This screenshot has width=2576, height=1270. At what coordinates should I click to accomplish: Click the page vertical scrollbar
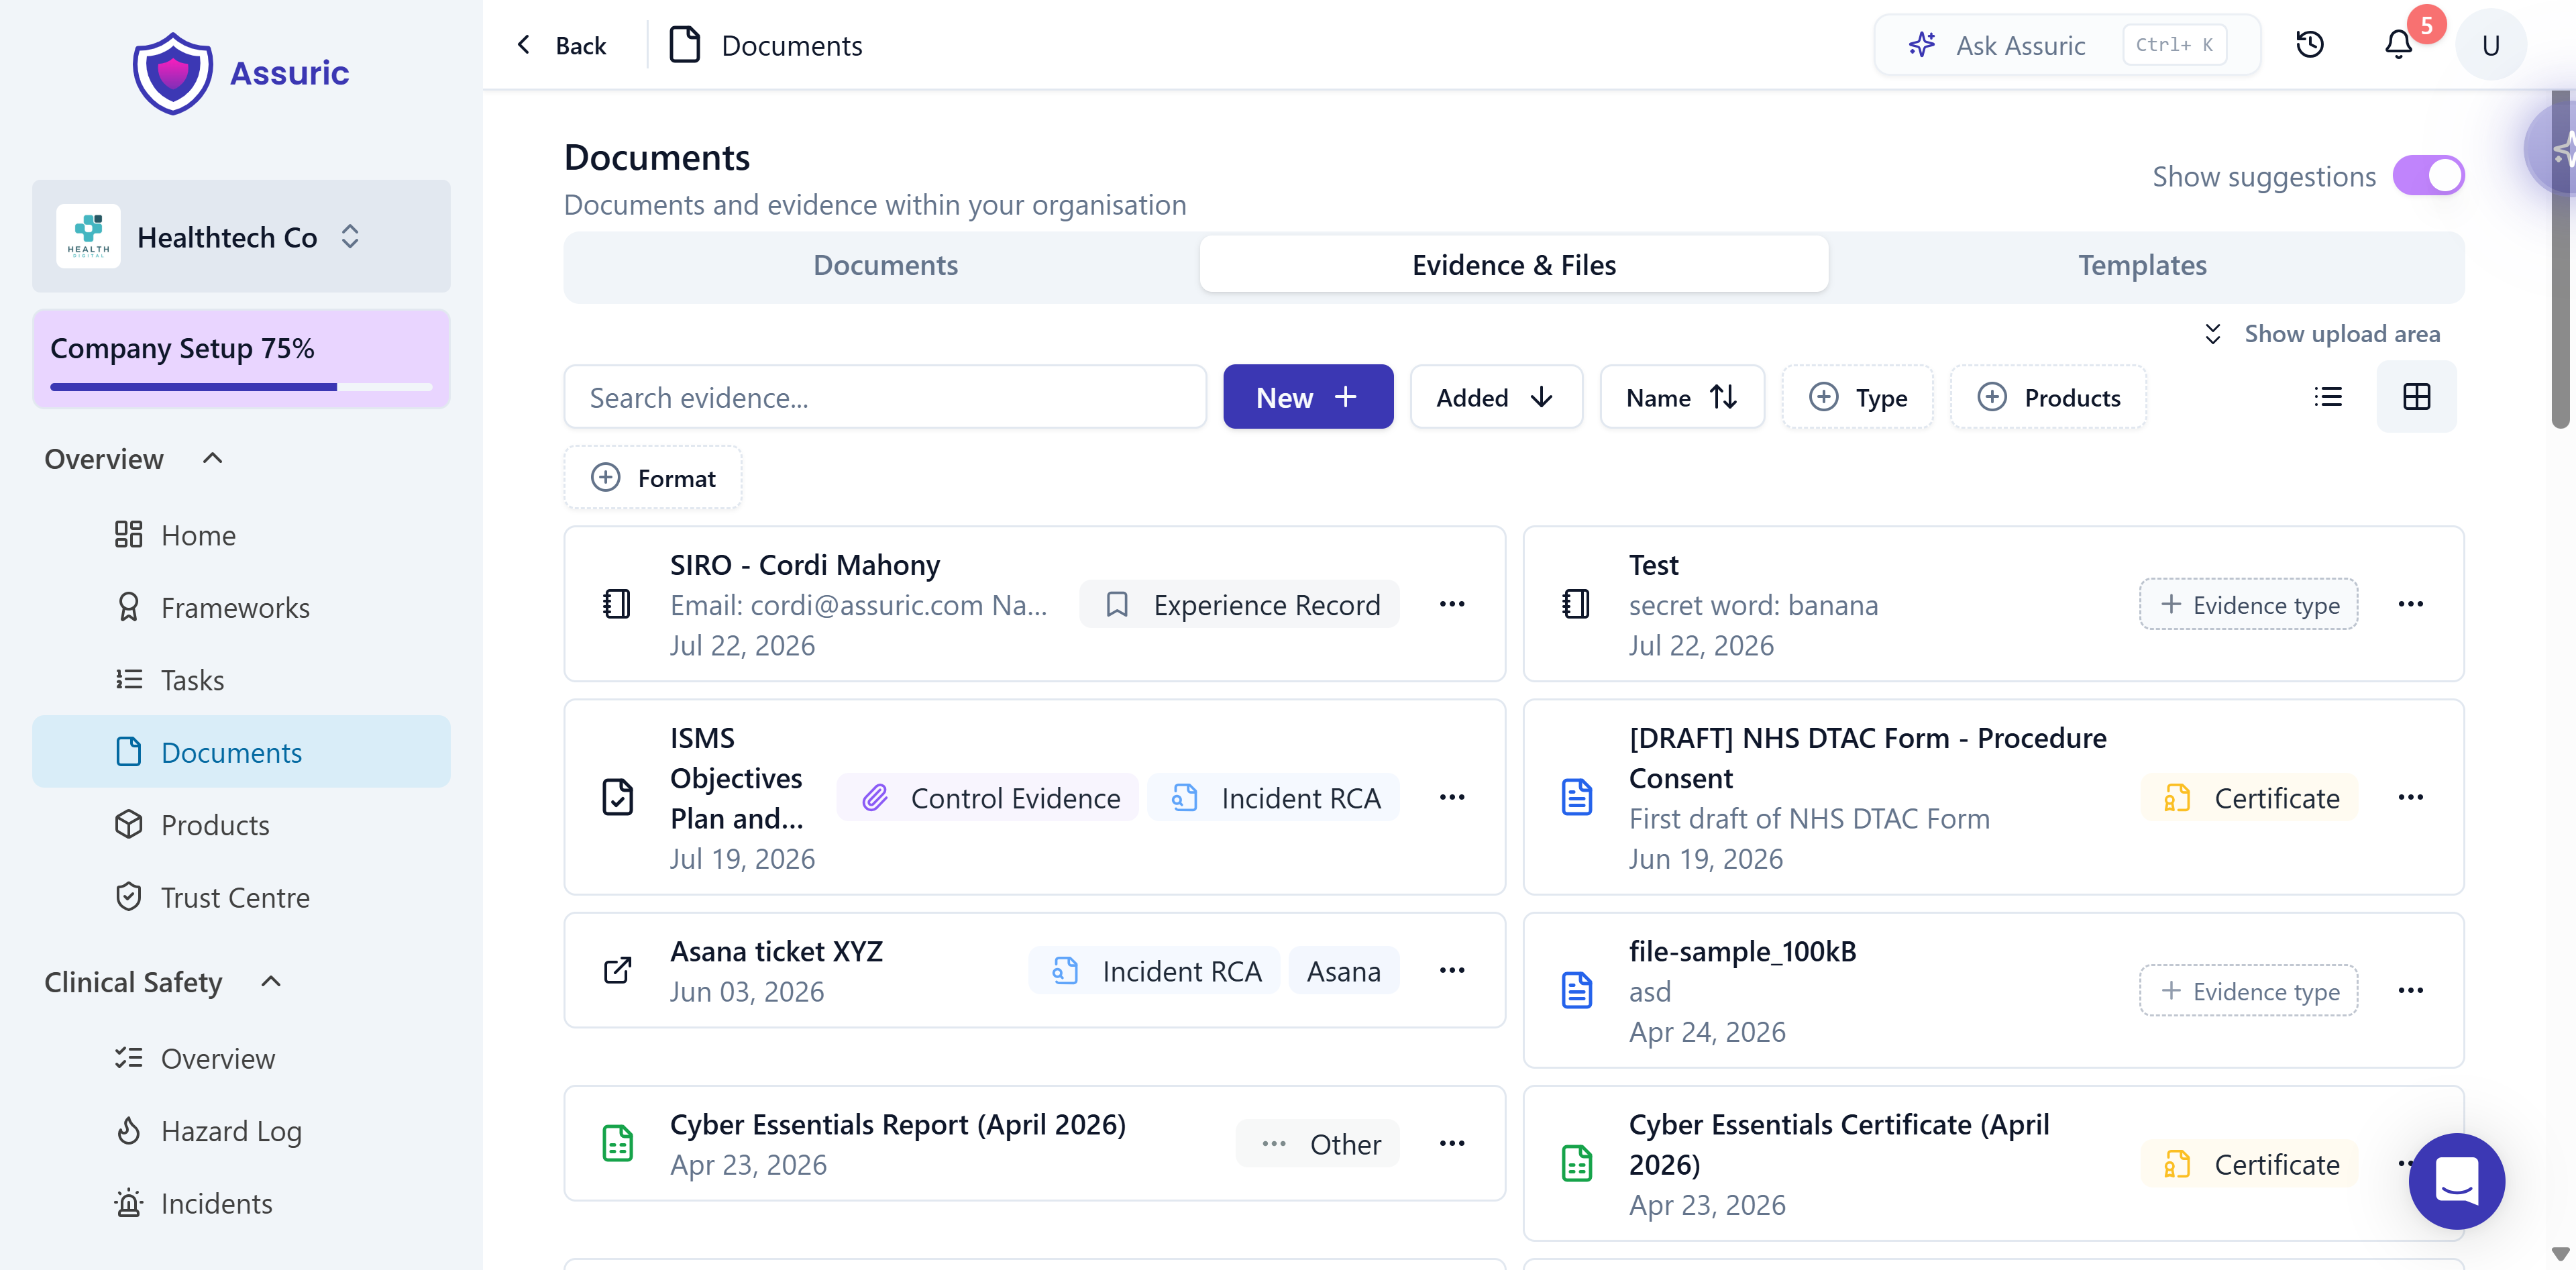(x=2560, y=260)
